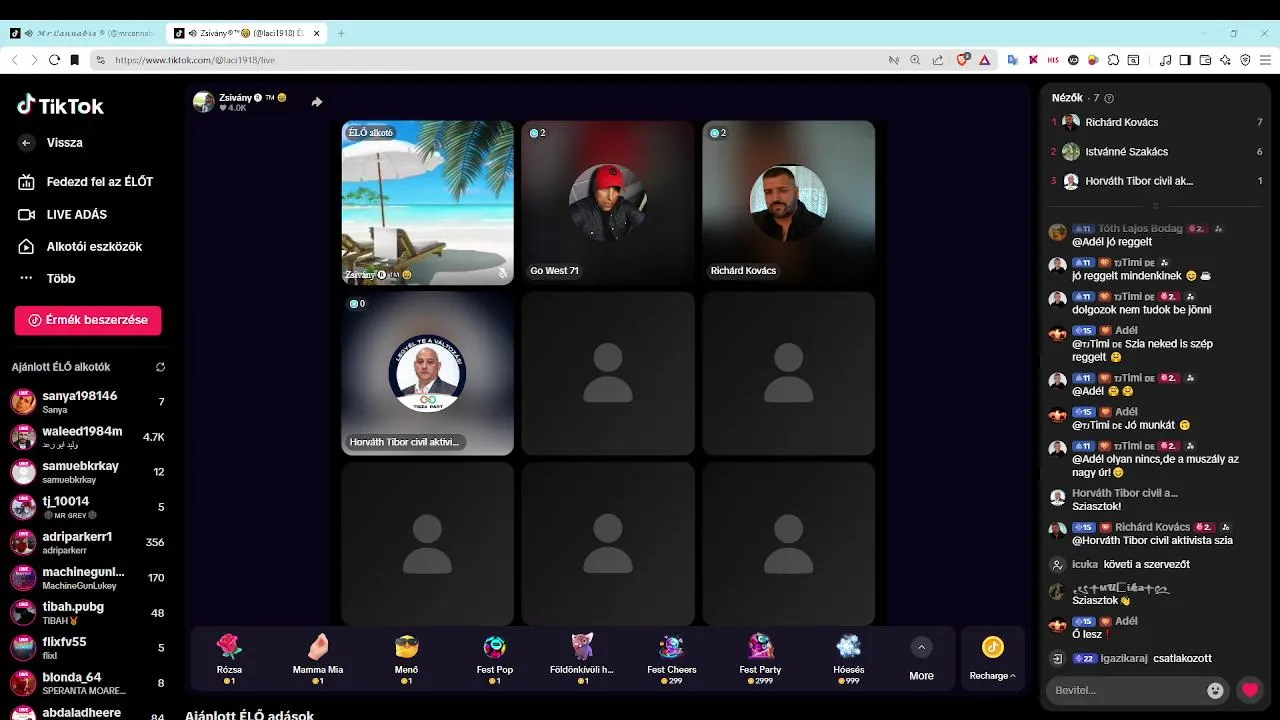Open sanya198146 live stream
This screenshot has width=1280, height=720.
(88, 402)
